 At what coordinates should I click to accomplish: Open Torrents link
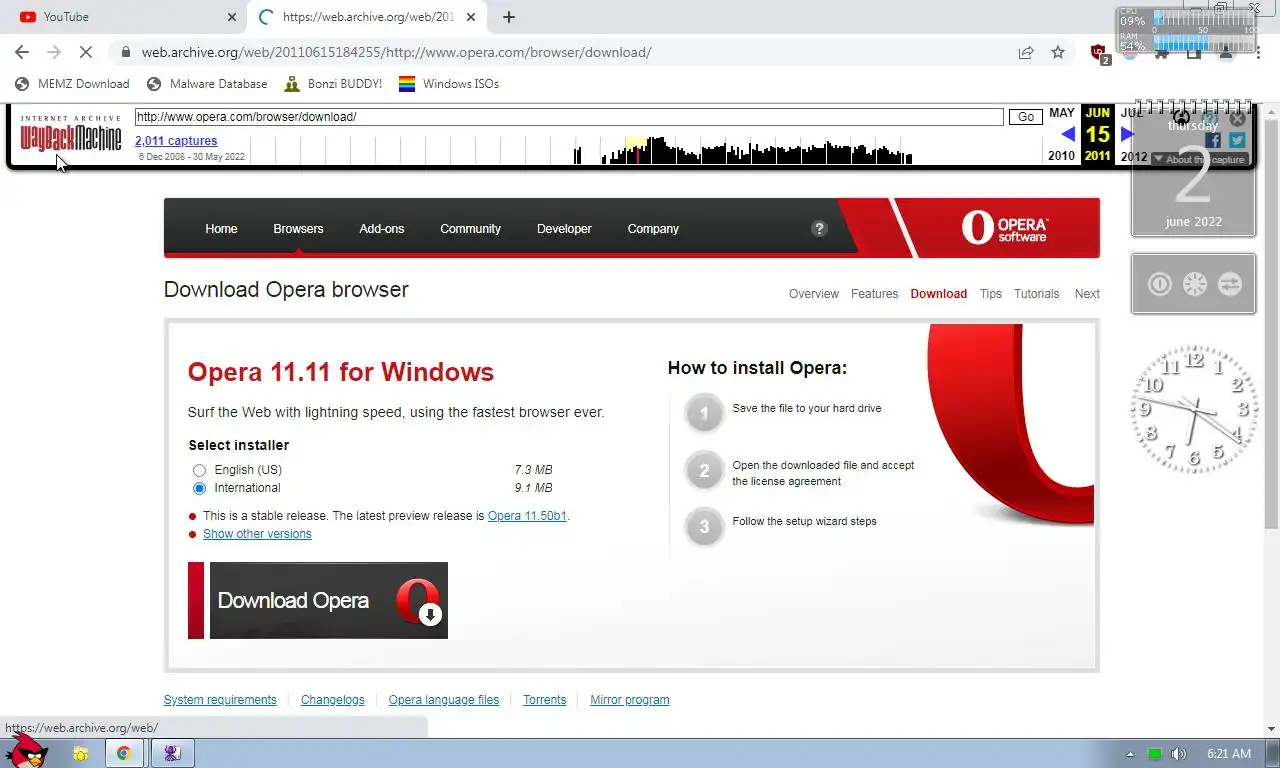[x=545, y=700]
